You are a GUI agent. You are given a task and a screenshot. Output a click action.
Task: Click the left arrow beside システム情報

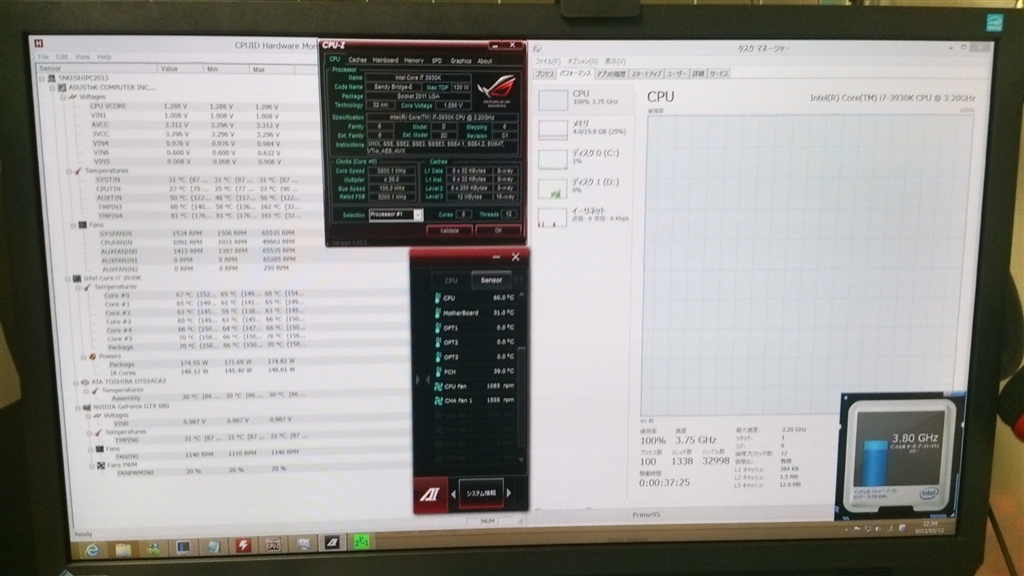(x=453, y=494)
